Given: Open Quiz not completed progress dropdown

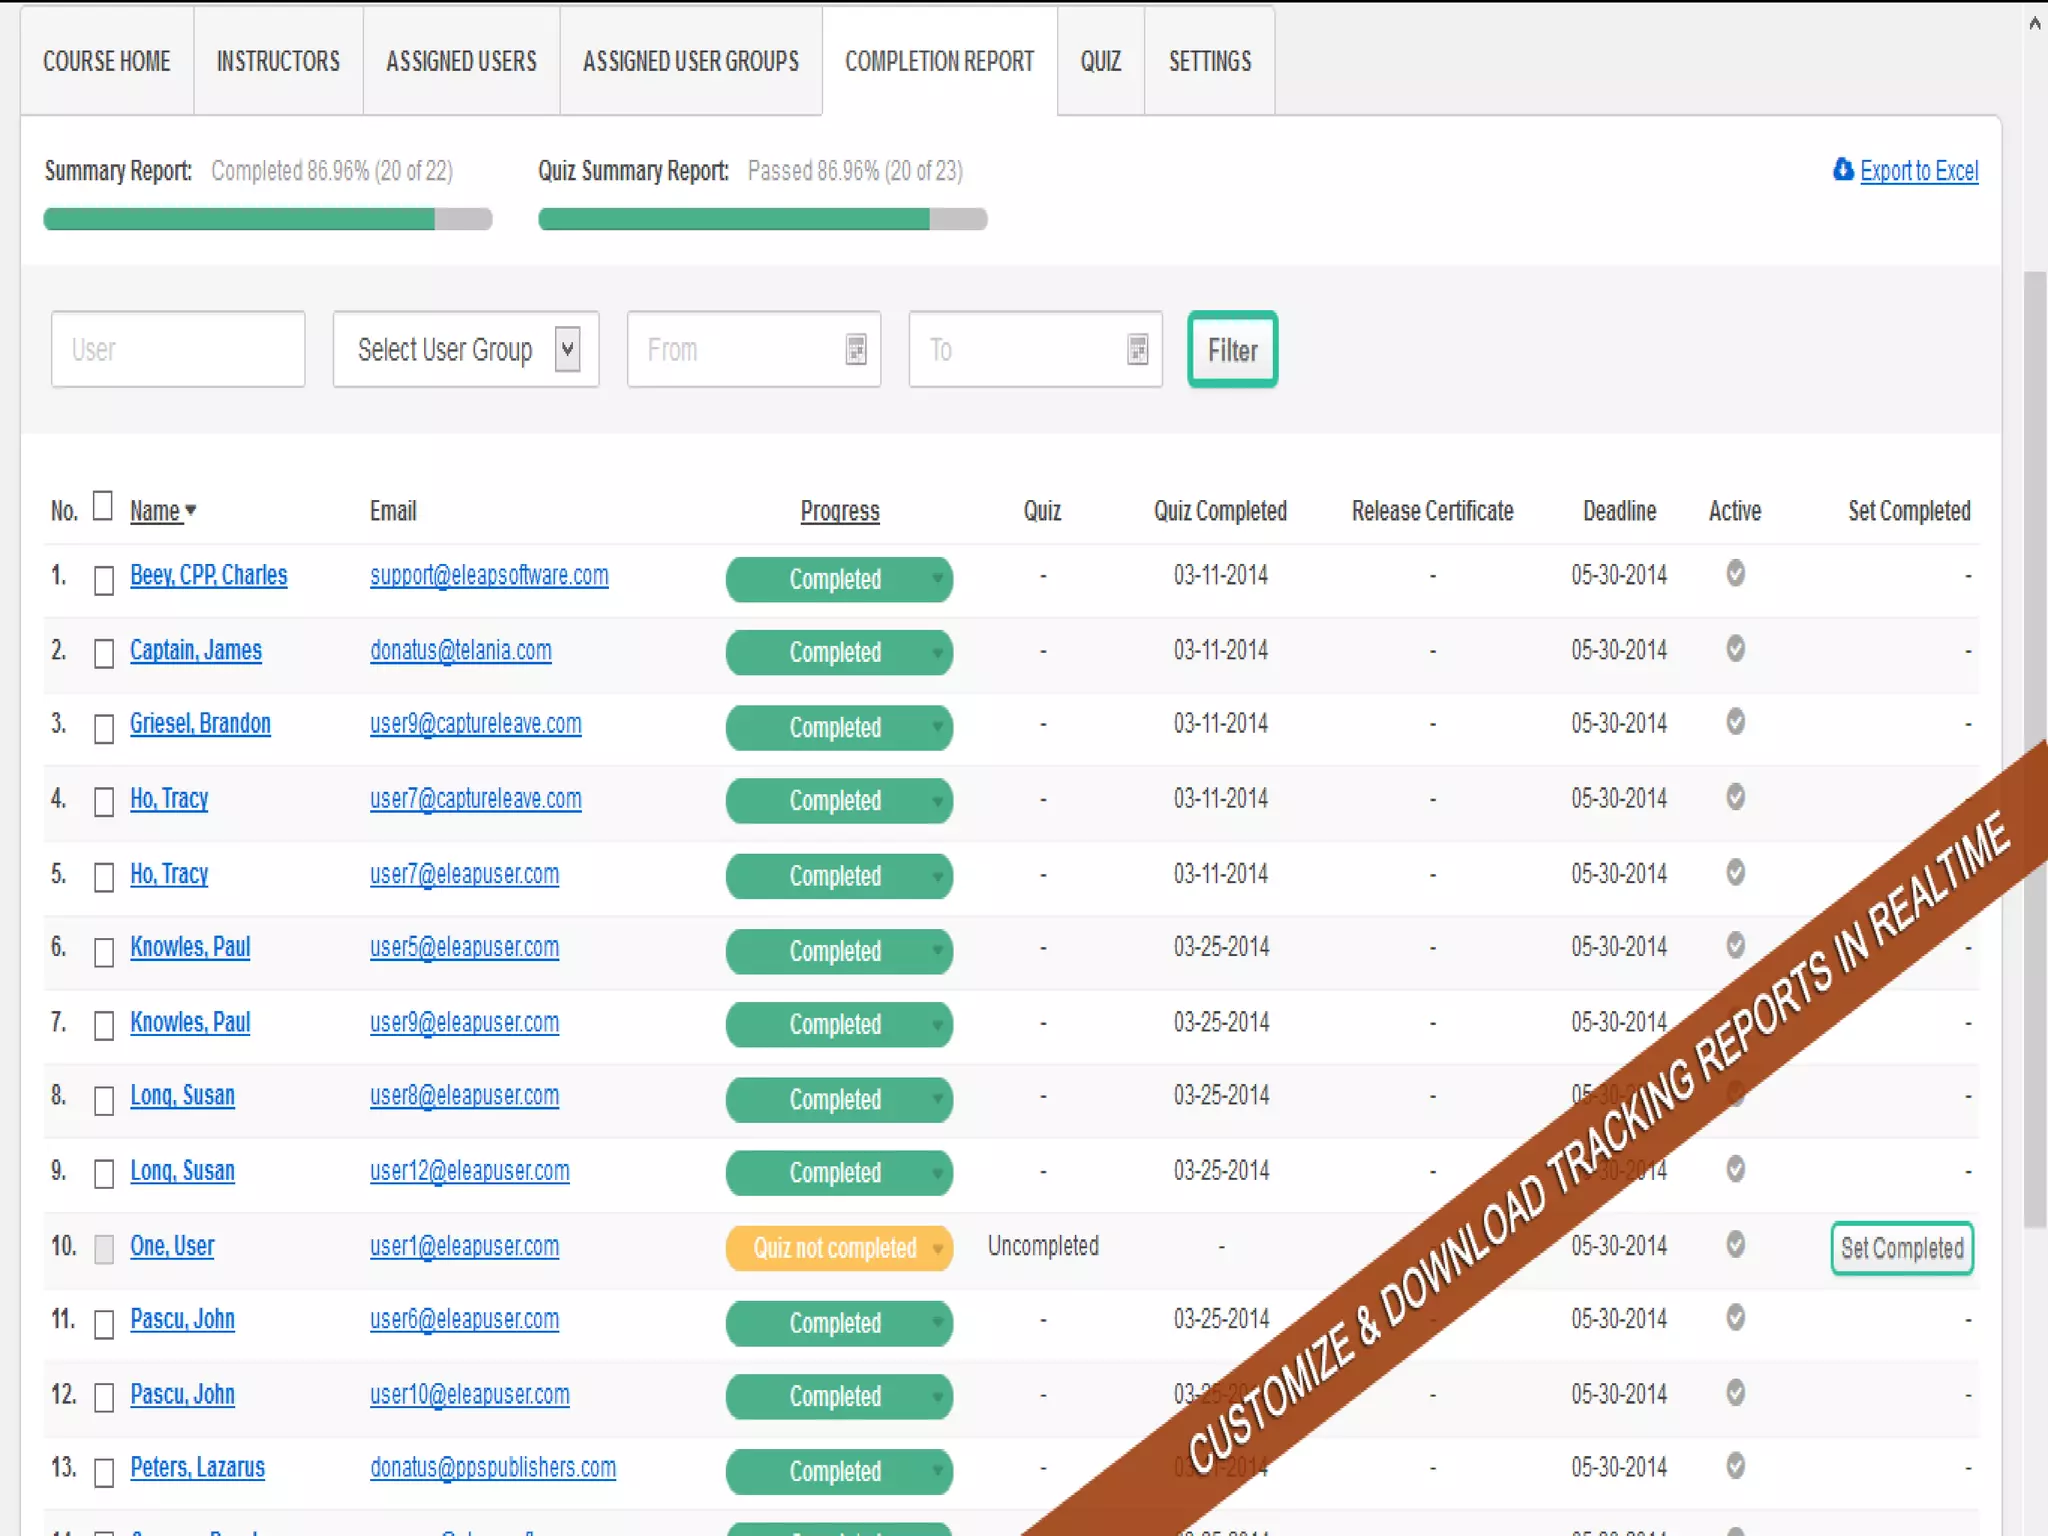Looking at the screenshot, I should tap(937, 1249).
